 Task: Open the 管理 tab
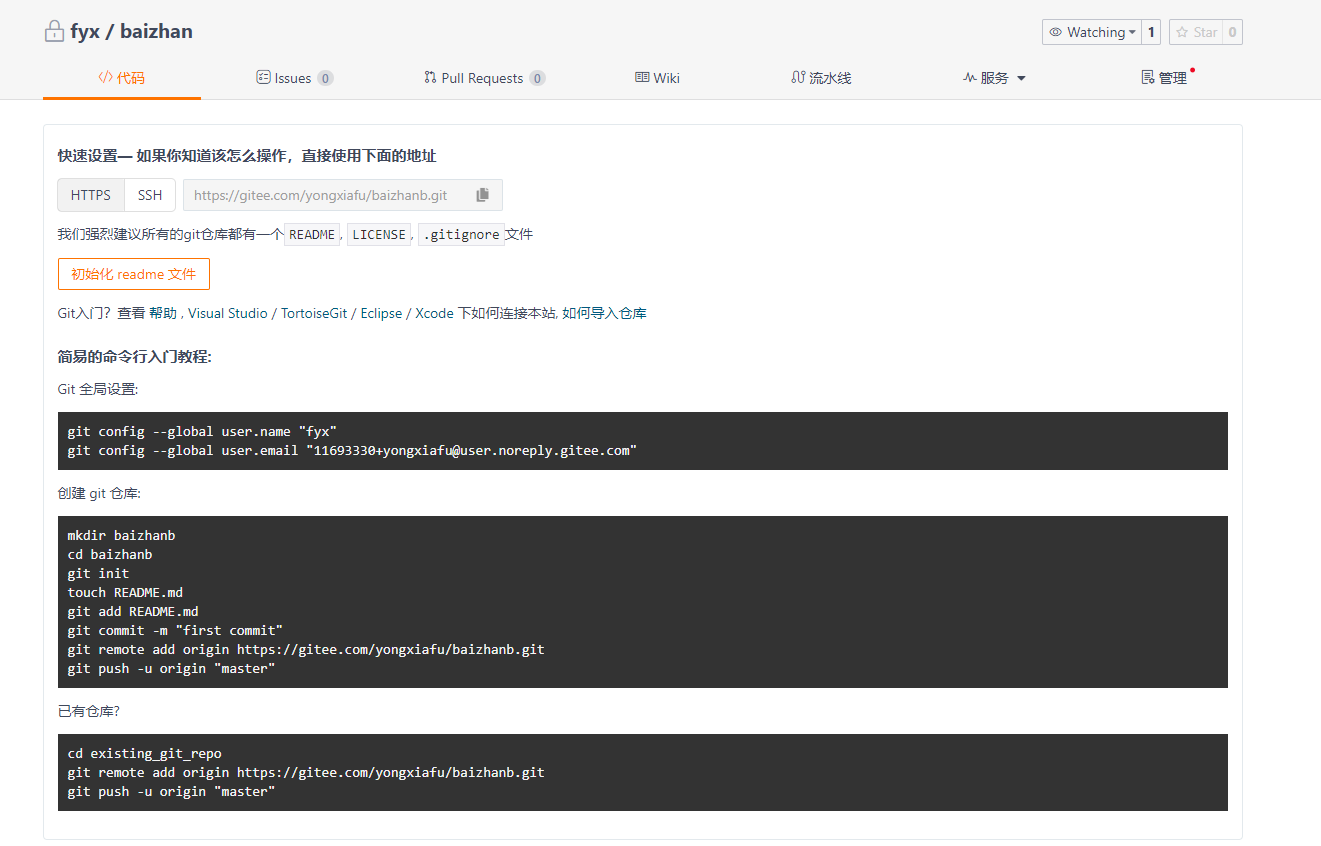pyautogui.click(x=1166, y=78)
